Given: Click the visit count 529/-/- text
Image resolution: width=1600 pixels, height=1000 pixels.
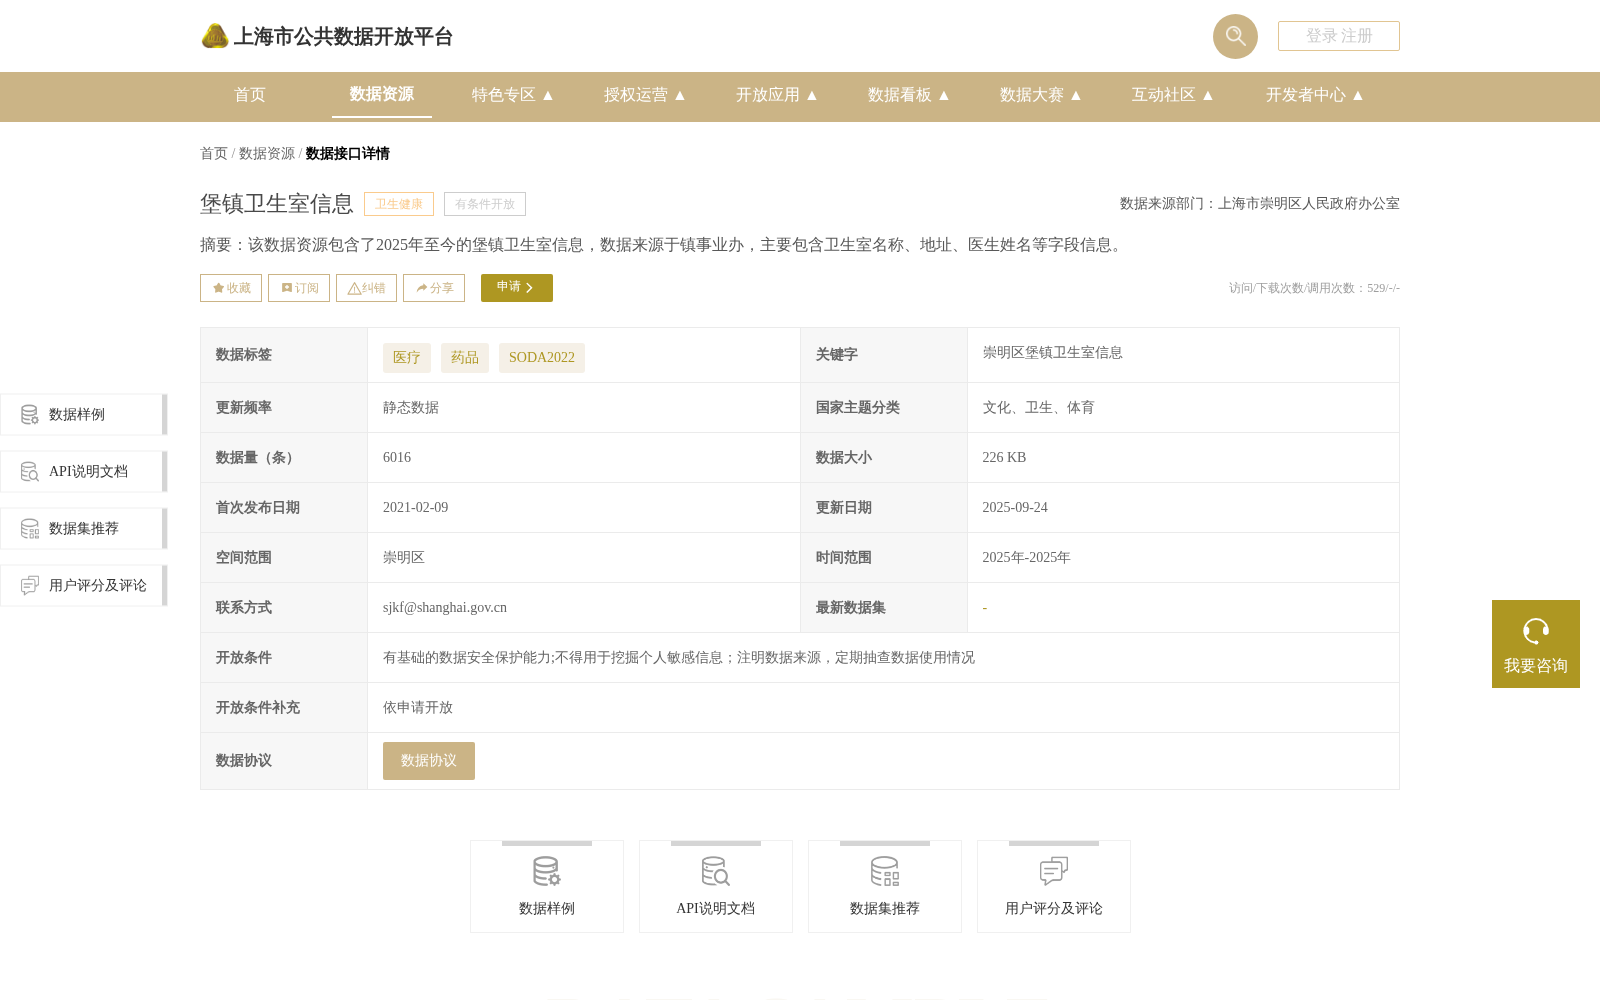Looking at the screenshot, I should pos(1314,288).
